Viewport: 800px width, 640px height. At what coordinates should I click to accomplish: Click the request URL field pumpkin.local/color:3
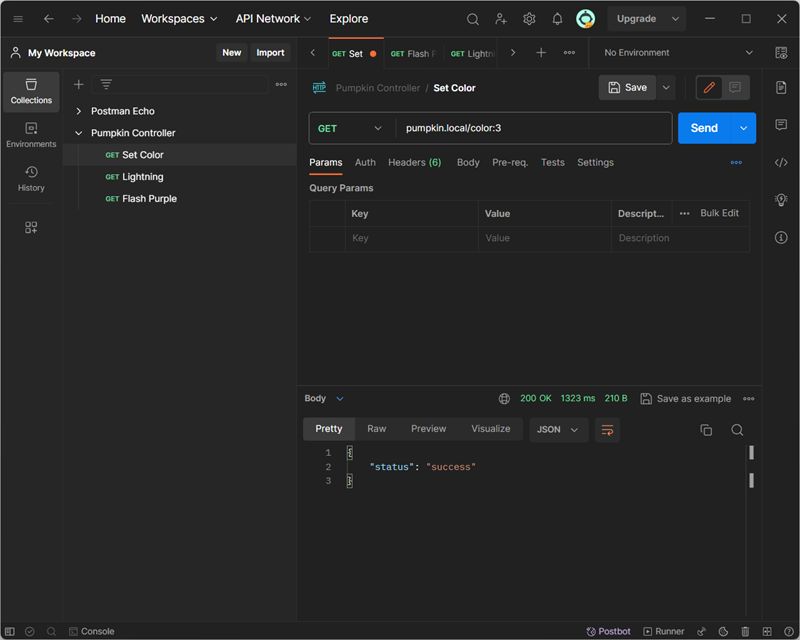(533, 129)
